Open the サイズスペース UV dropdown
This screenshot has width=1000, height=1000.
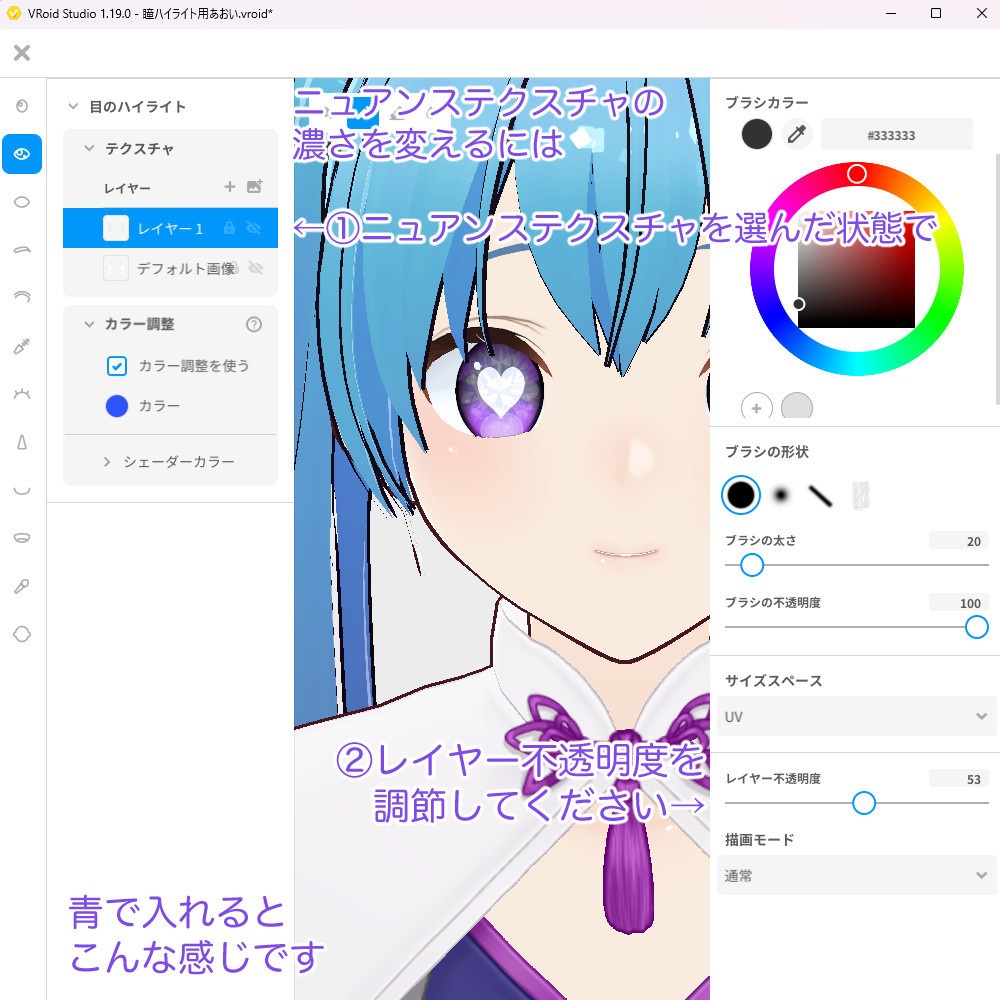[856, 716]
